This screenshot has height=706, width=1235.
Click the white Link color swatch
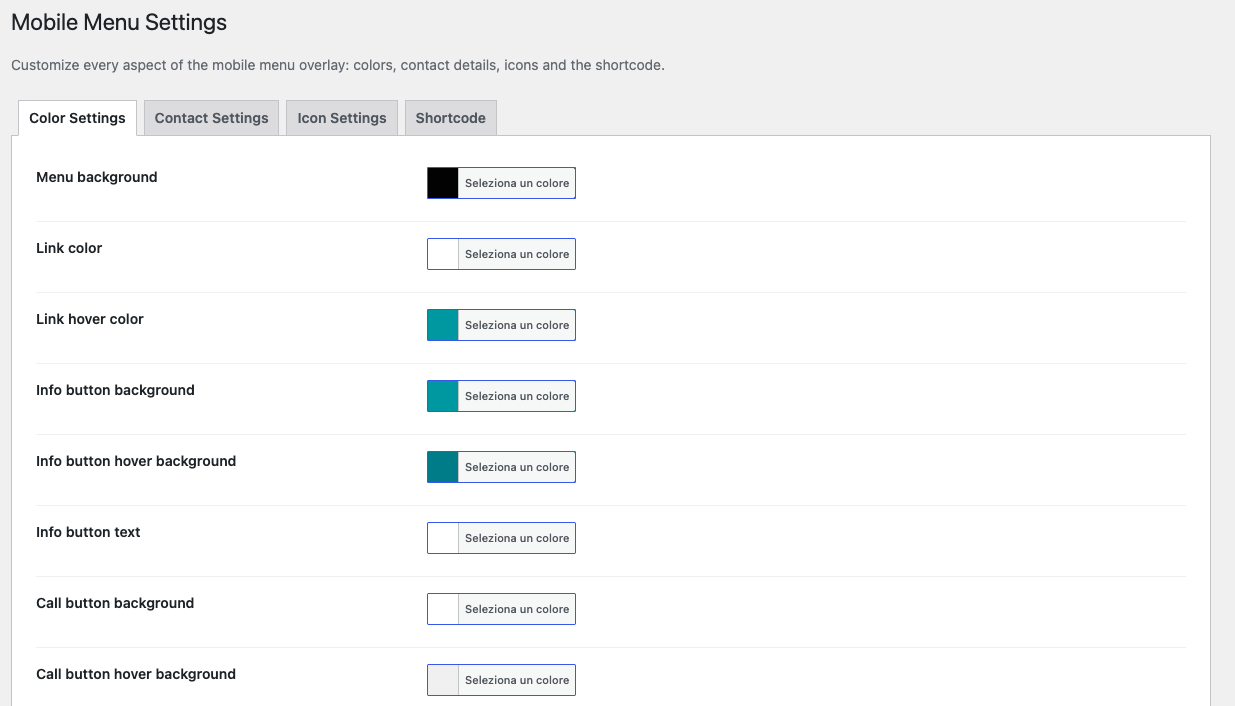click(x=443, y=254)
